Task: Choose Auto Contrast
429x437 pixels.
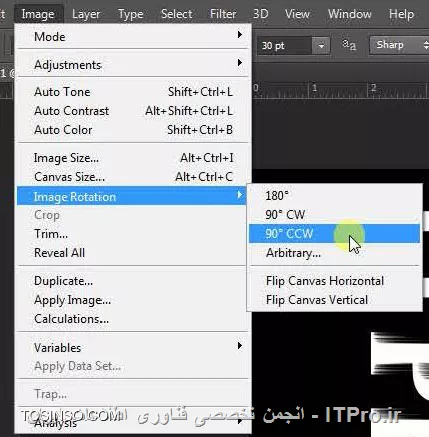Action: [x=133, y=111]
